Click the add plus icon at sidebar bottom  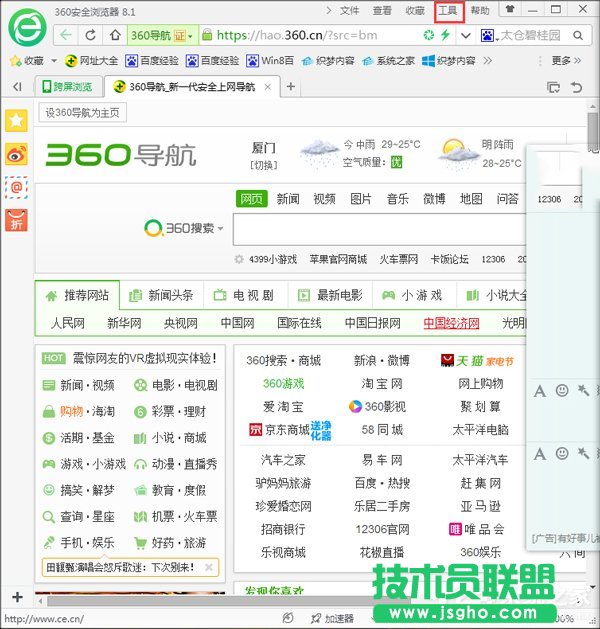click(x=16, y=596)
